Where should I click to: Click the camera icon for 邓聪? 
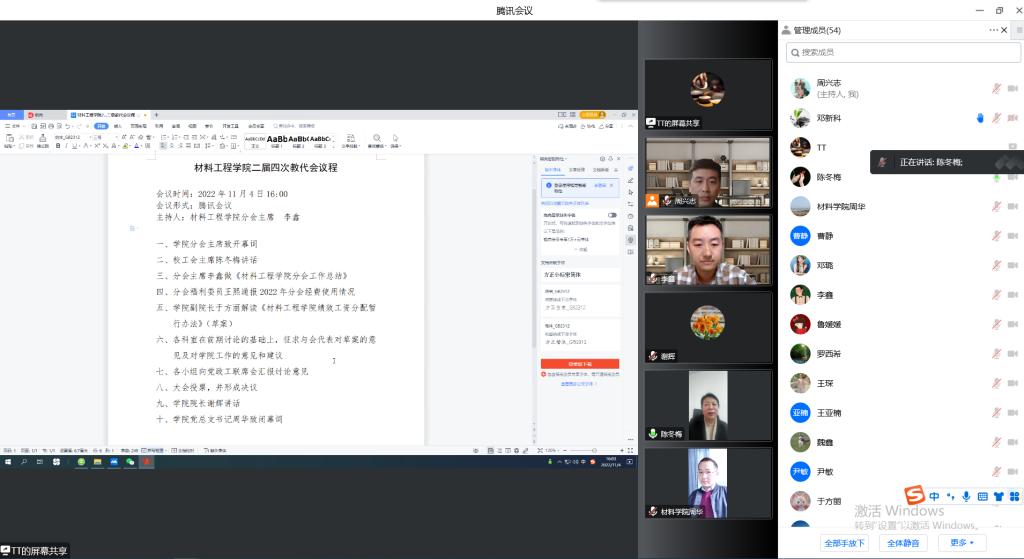(1012, 265)
